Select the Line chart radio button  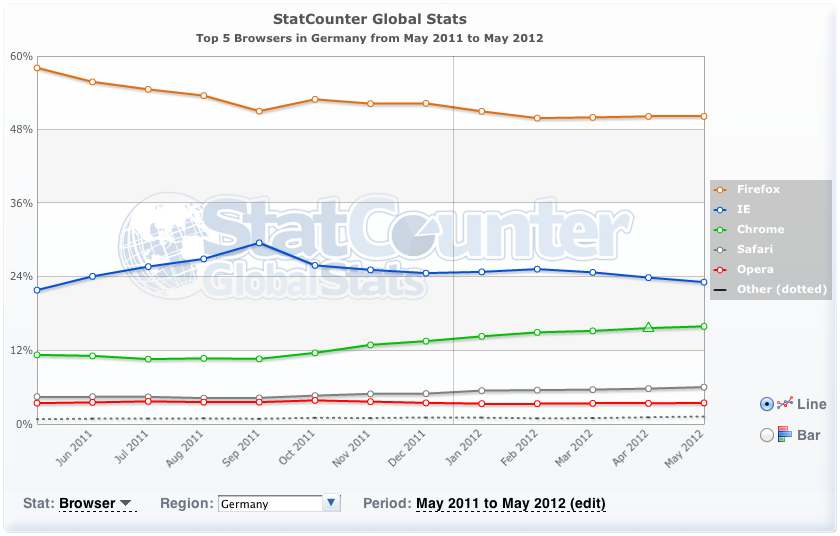[767, 404]
